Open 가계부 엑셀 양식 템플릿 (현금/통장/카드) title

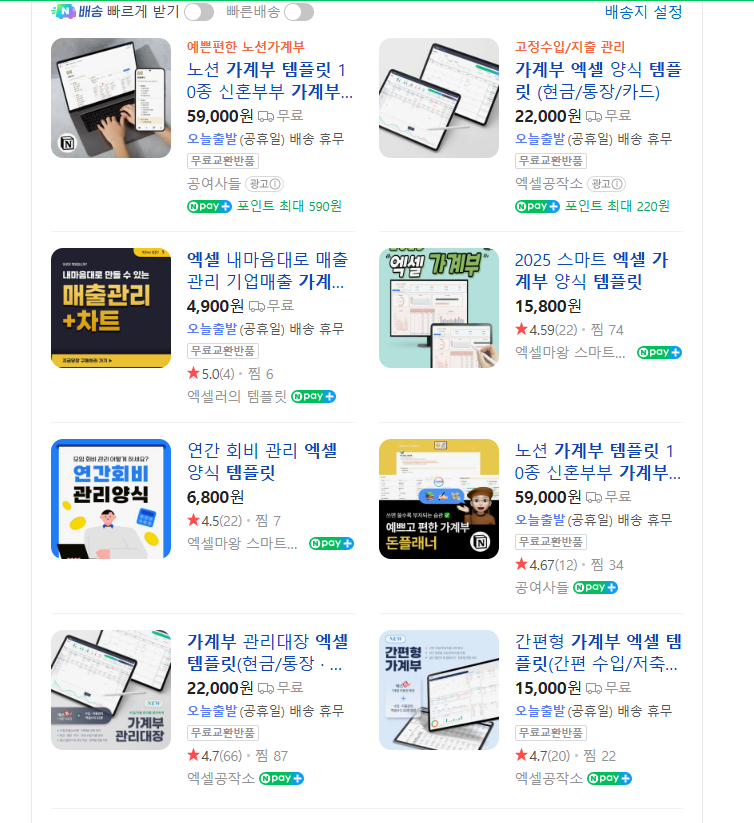tap(598, 80)
